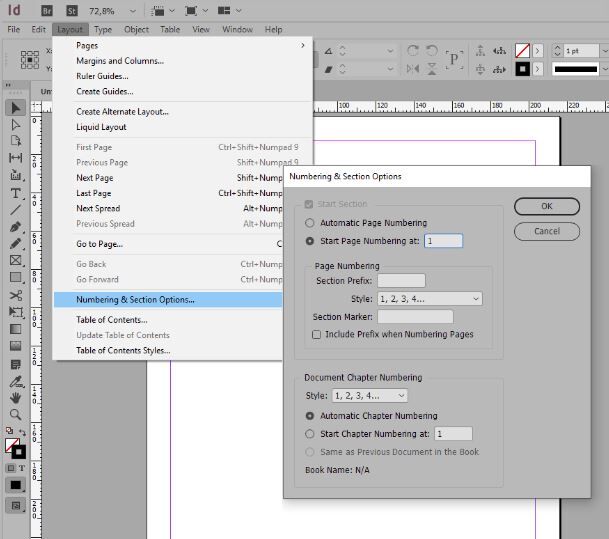The width and height of the screenshot is (609, 539).
Task: Select the Pencil tool
Action: click(16, 243)
